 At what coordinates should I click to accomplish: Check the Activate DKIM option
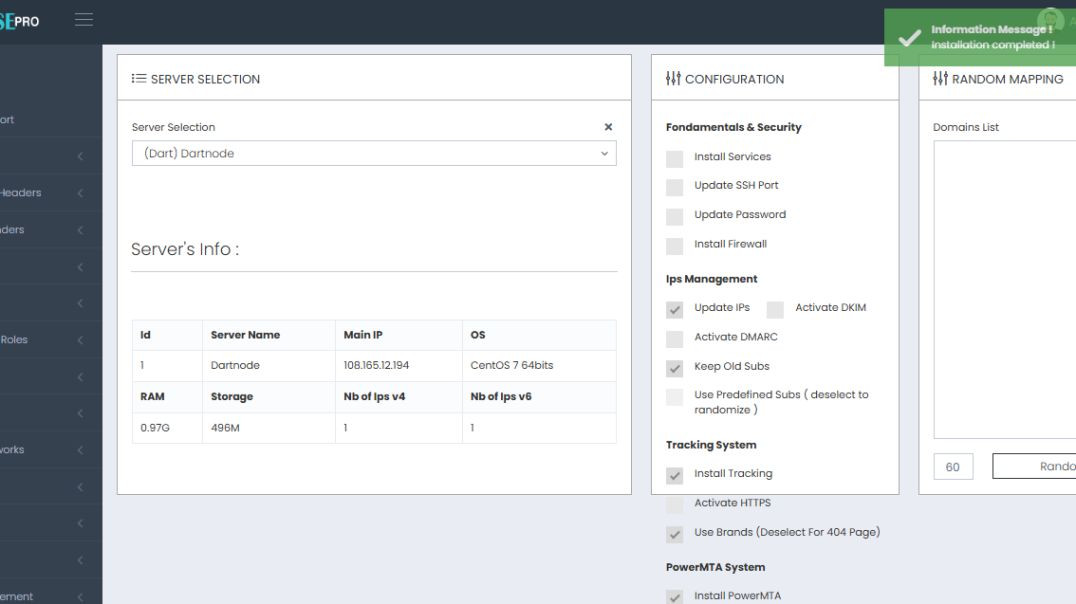[775, 310]
